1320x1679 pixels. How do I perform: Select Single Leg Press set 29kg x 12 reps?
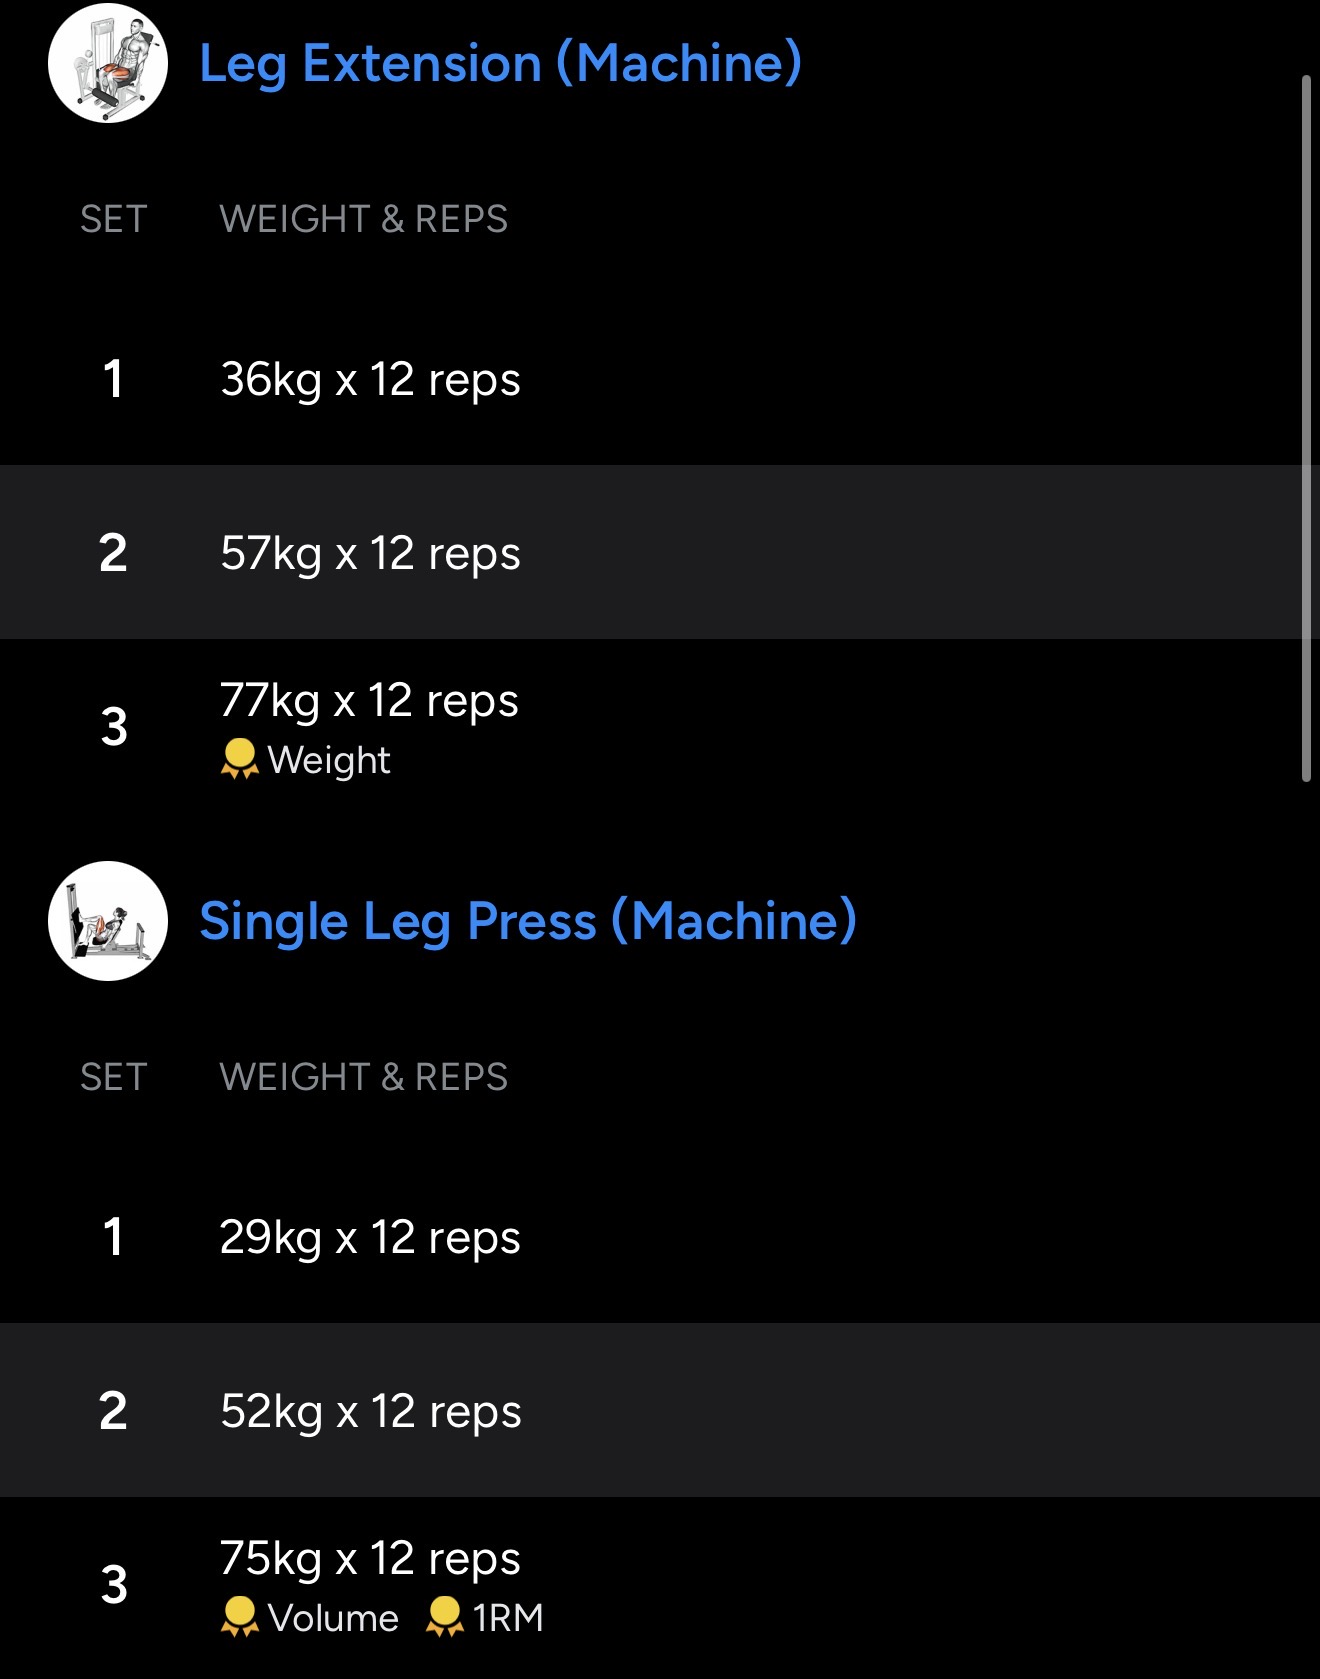pyautogui.click(x=370, y=1237)
